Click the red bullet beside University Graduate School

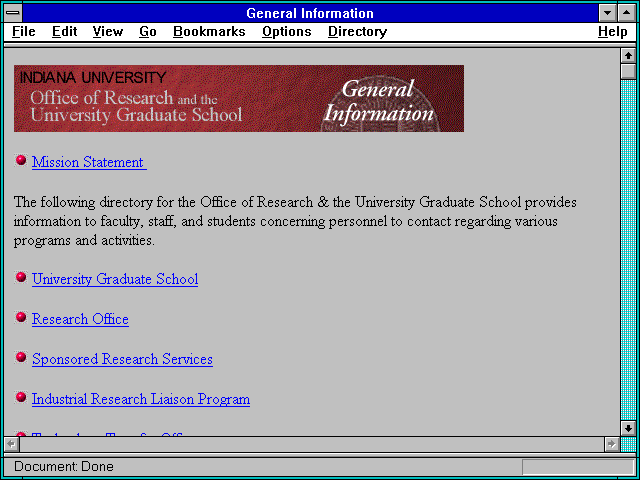(21, 277)
